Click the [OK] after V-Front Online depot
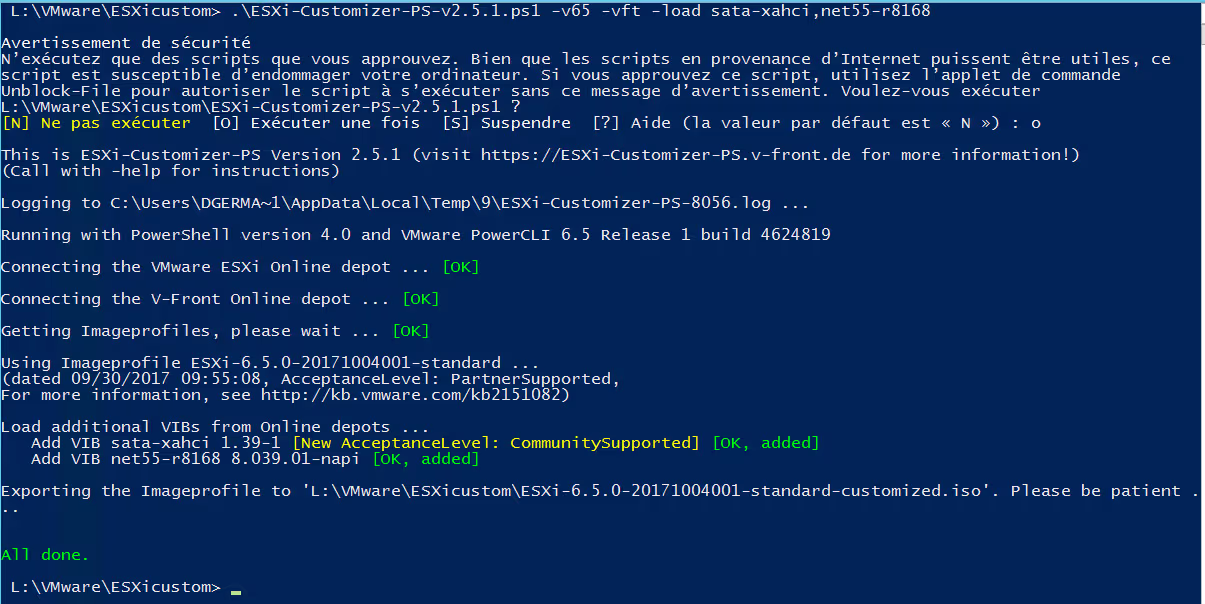Image resolution: width=1205 pixels, height=604 pixels. (x=421, y=299)
